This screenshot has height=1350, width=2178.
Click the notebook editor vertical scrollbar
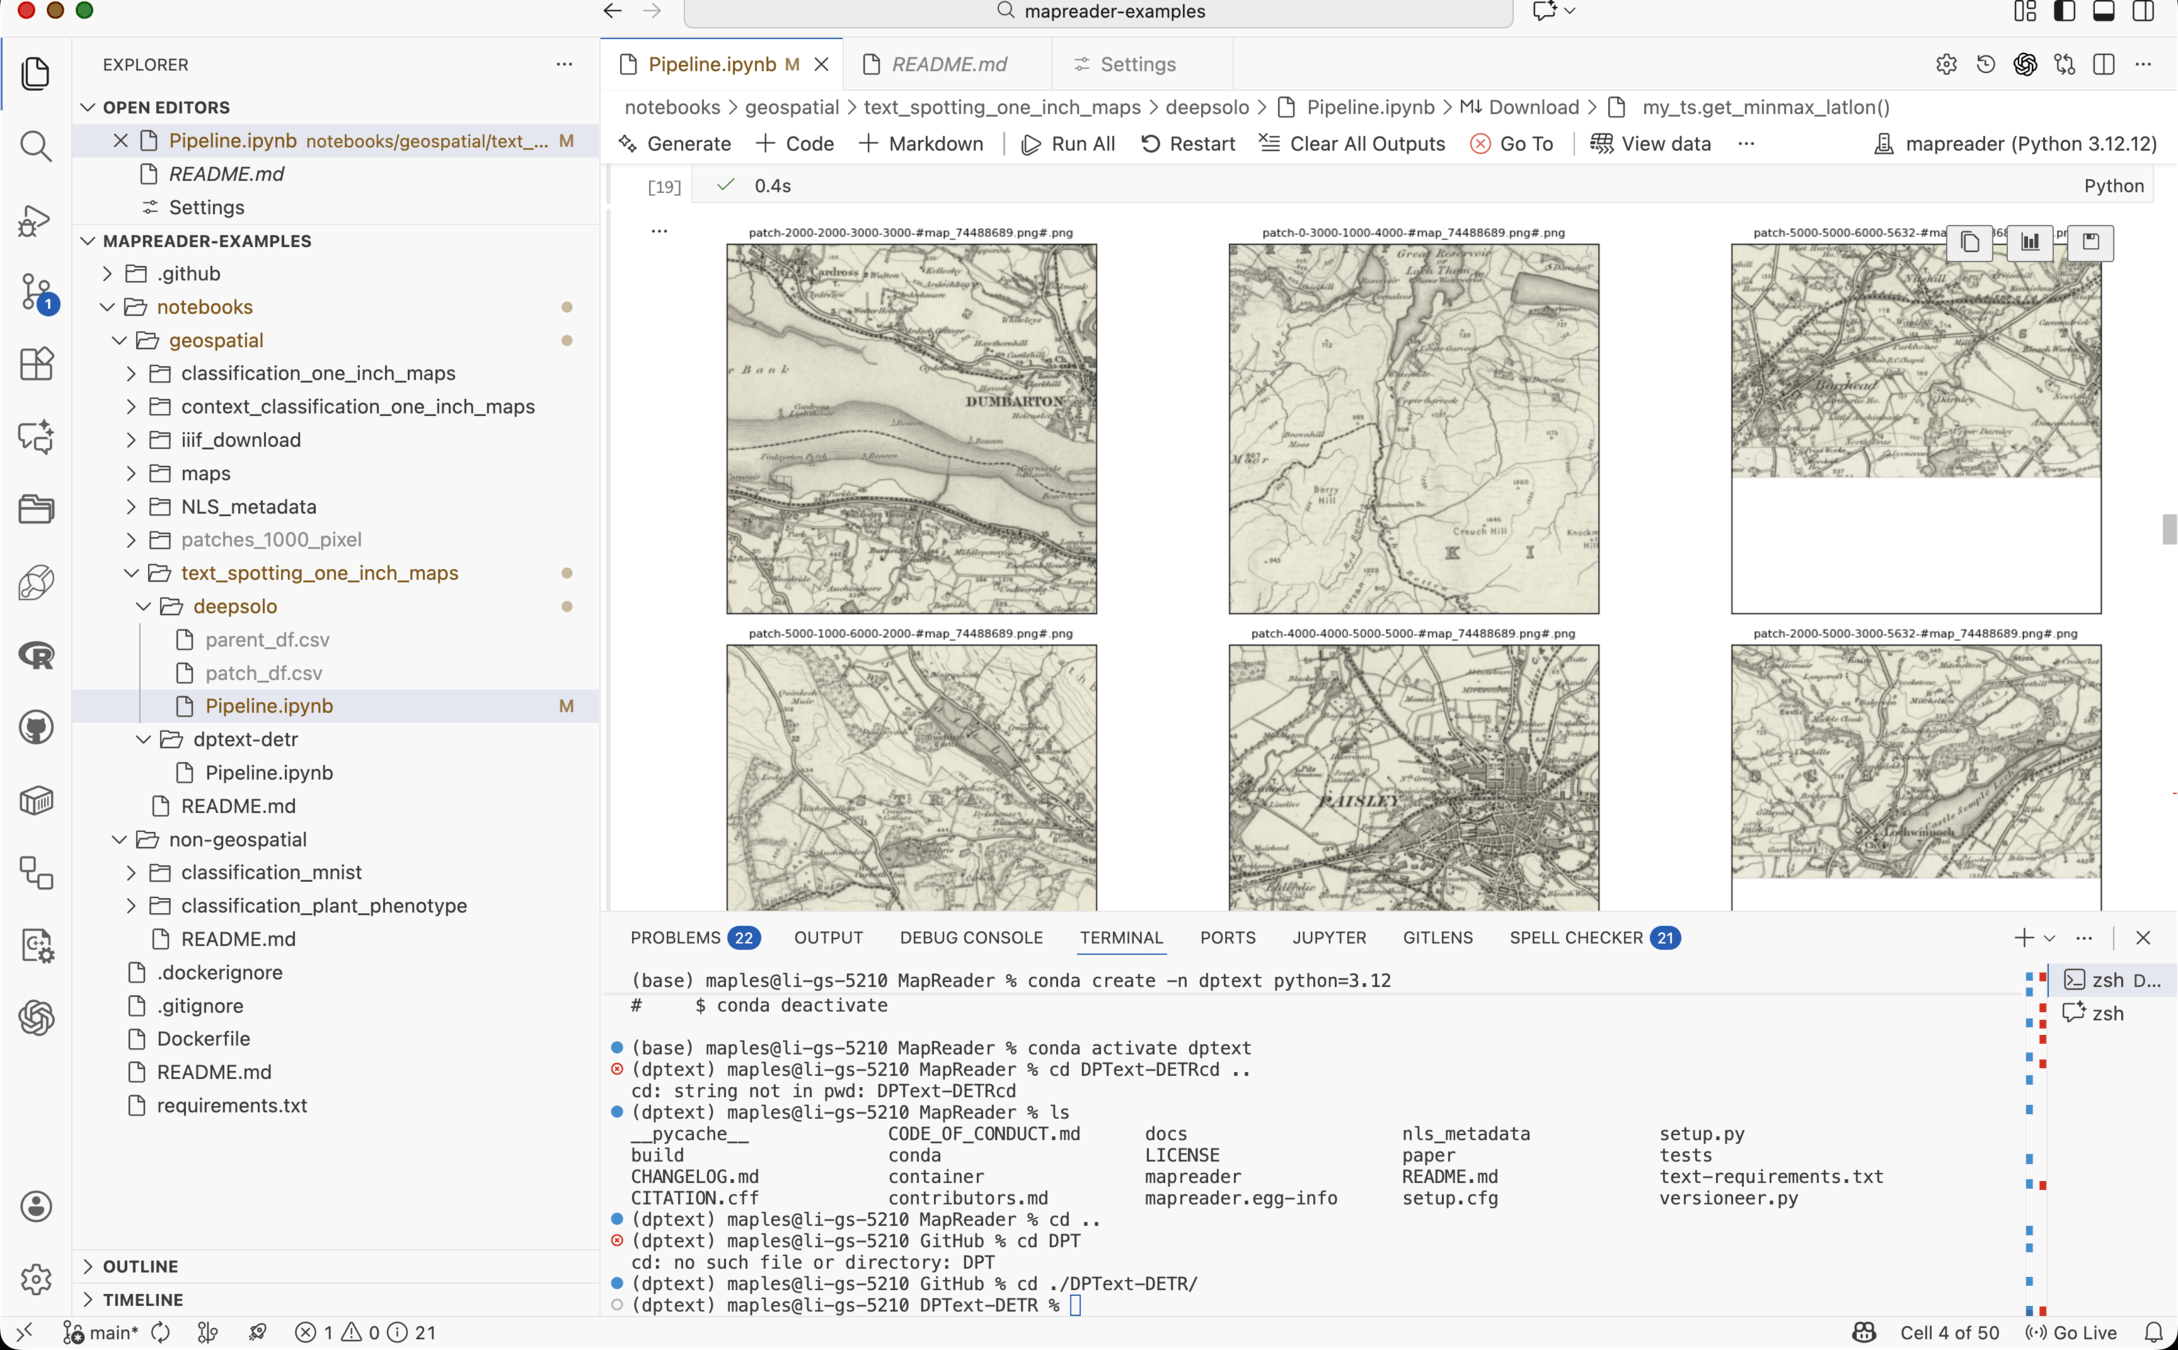[2168, 528]
